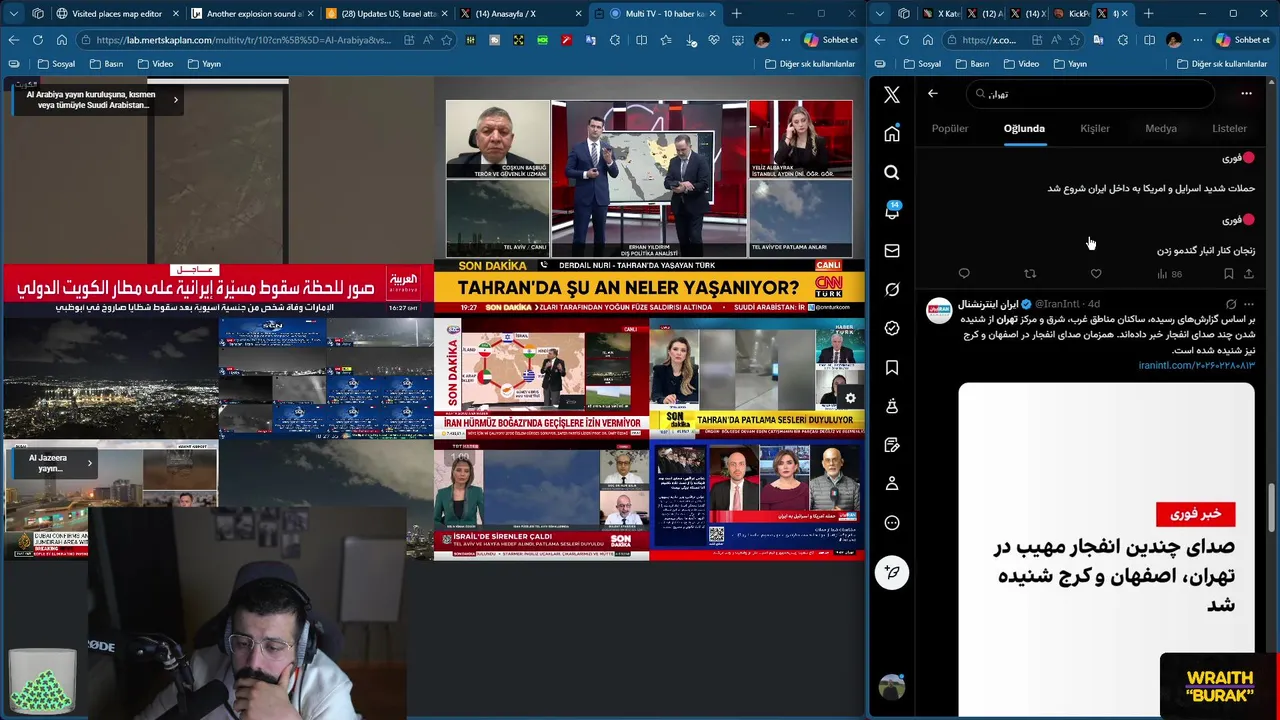The height and width of the screenshot is (720, 1280).
Task: Switch to Popüler tab
Action: pos(950,128)
